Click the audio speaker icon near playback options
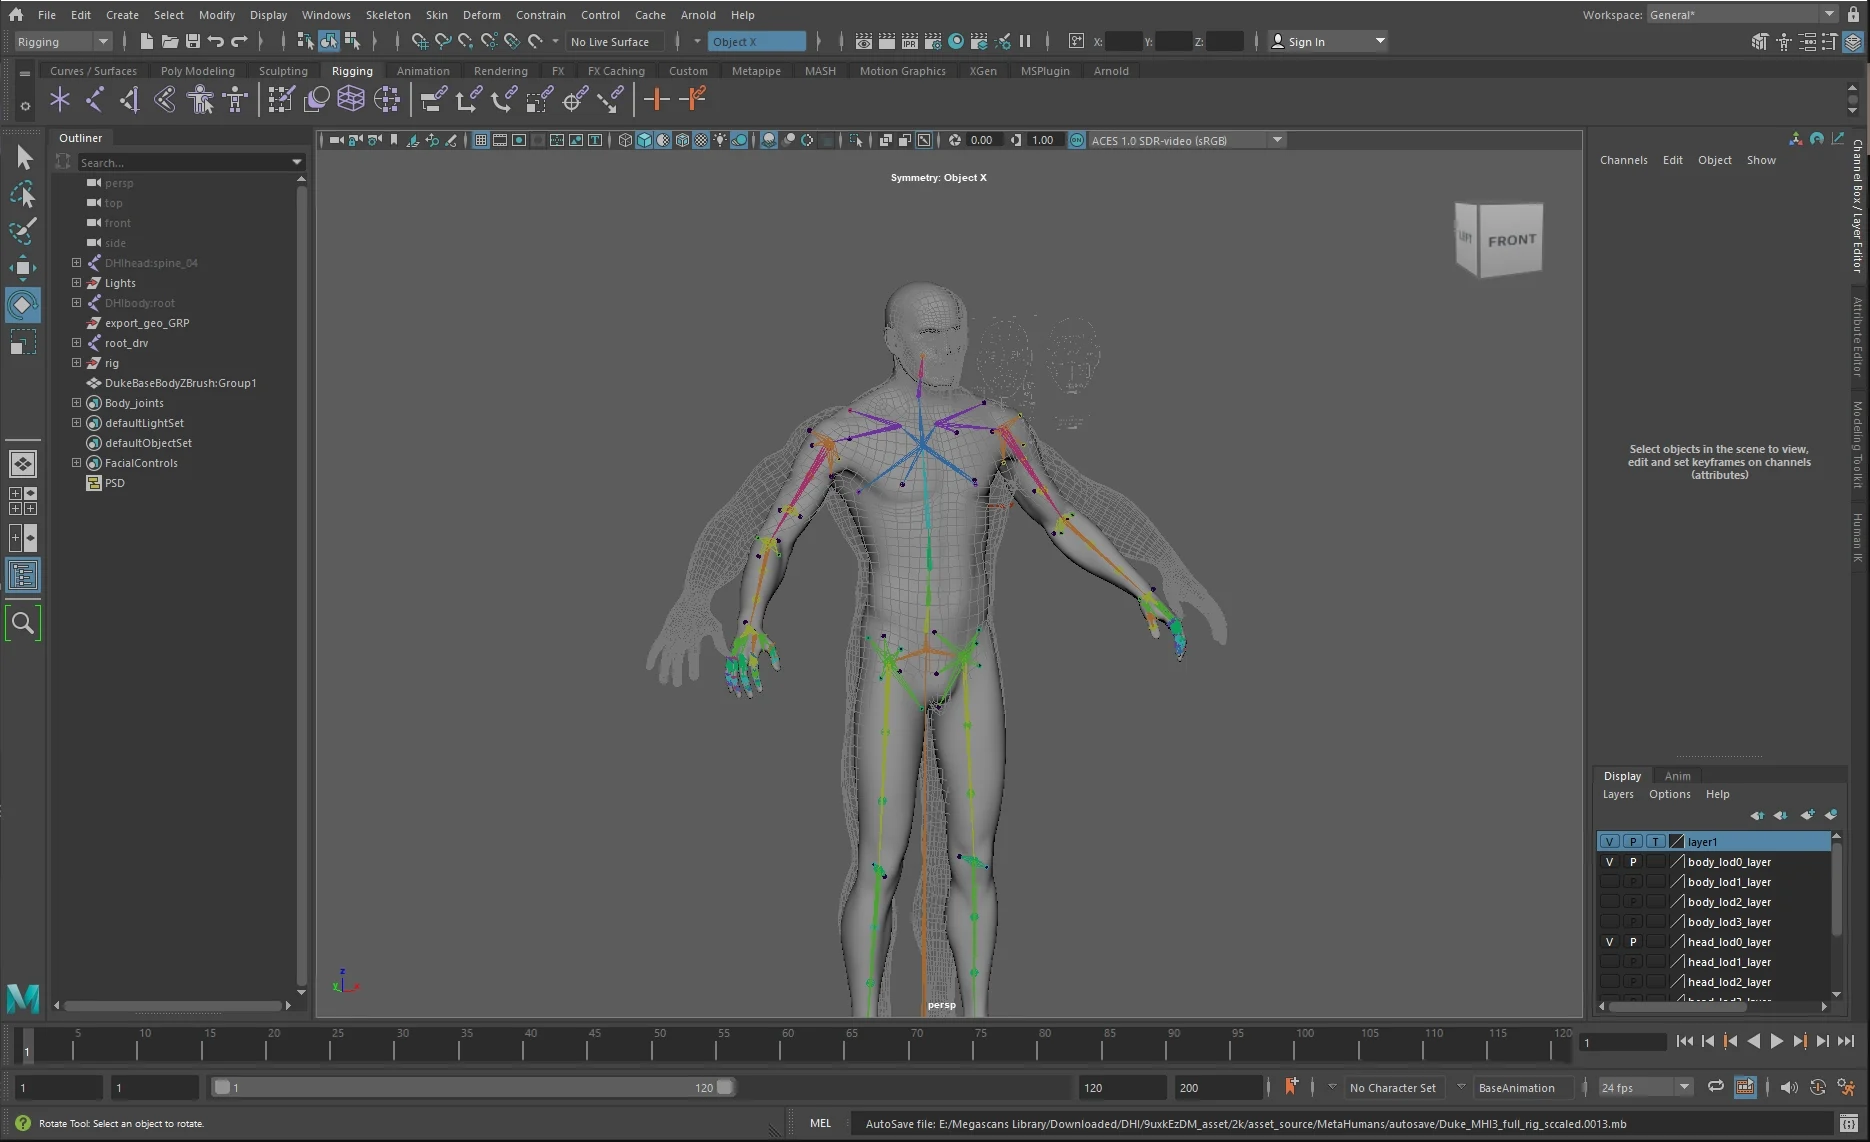The height and width of the screenshot is (1142, 1870). coord(1789,1087)
